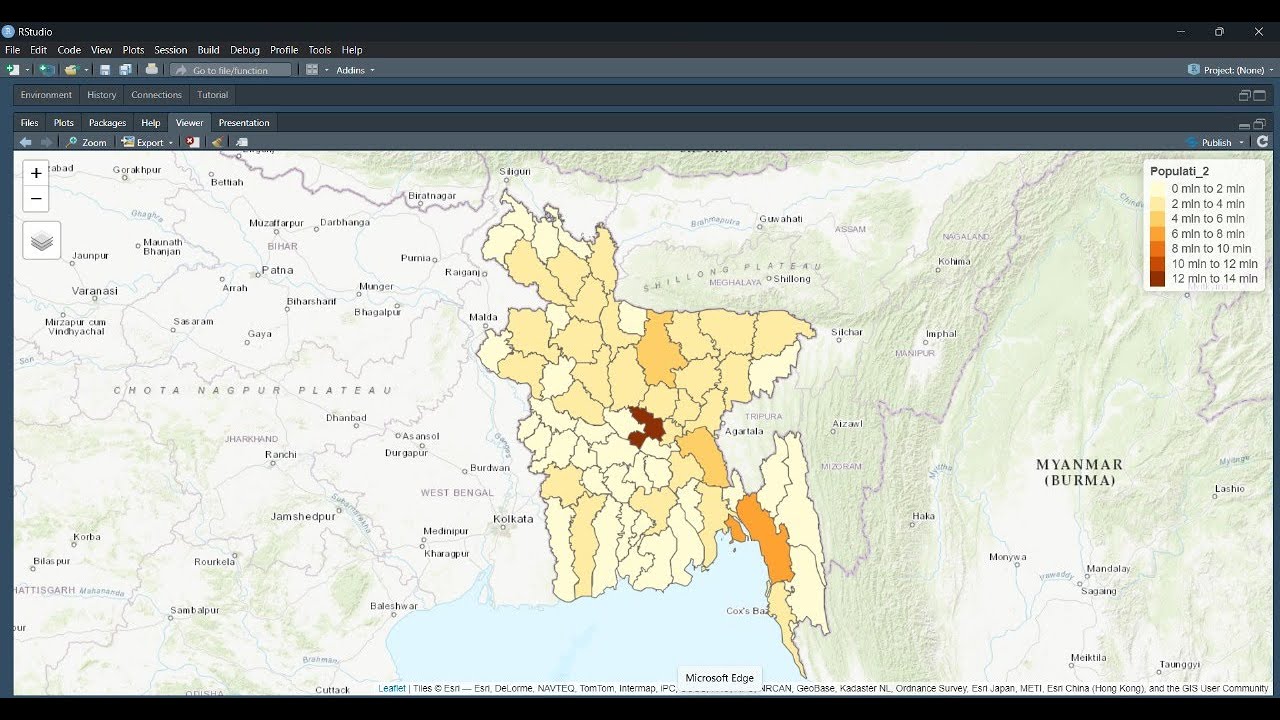Minimize the Viewer pane
Screen dimensions: 1280x720
pos(1244,125)
